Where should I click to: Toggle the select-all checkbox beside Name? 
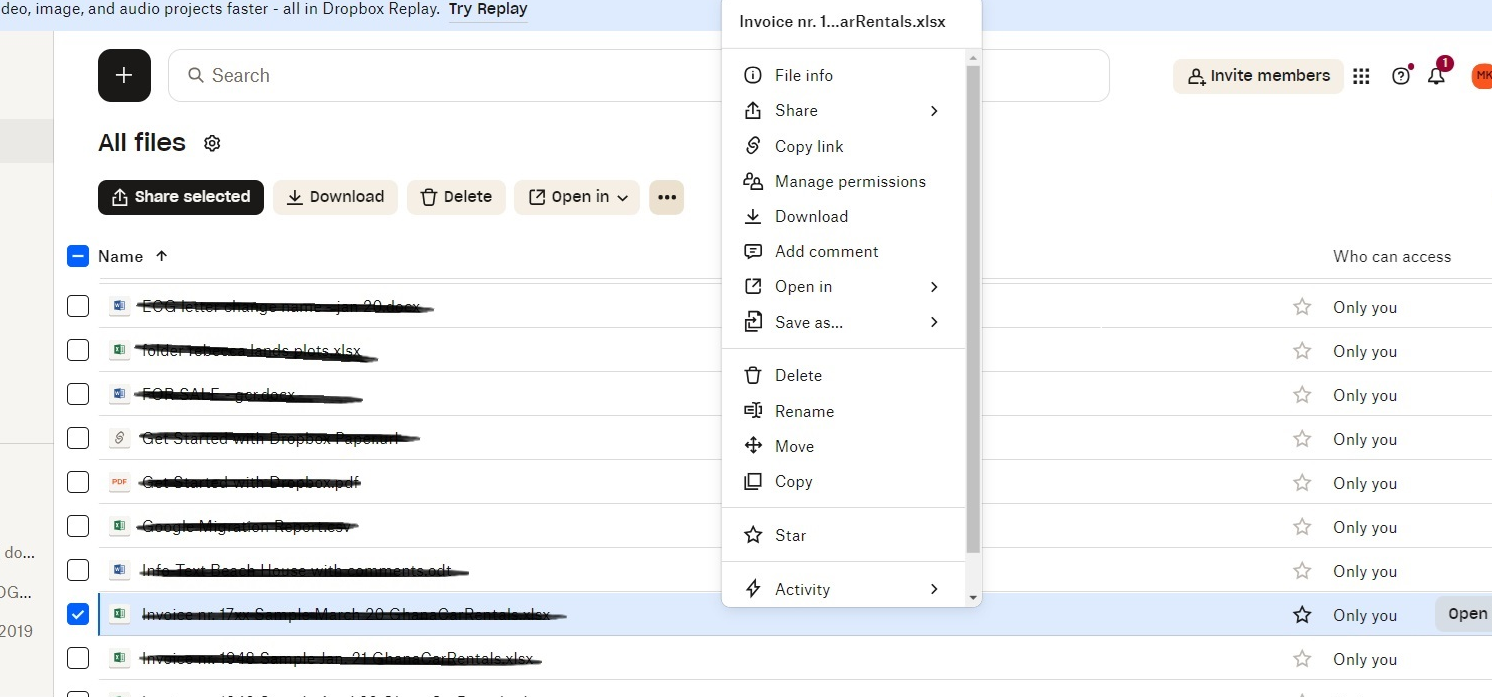(x=78, y=256)
